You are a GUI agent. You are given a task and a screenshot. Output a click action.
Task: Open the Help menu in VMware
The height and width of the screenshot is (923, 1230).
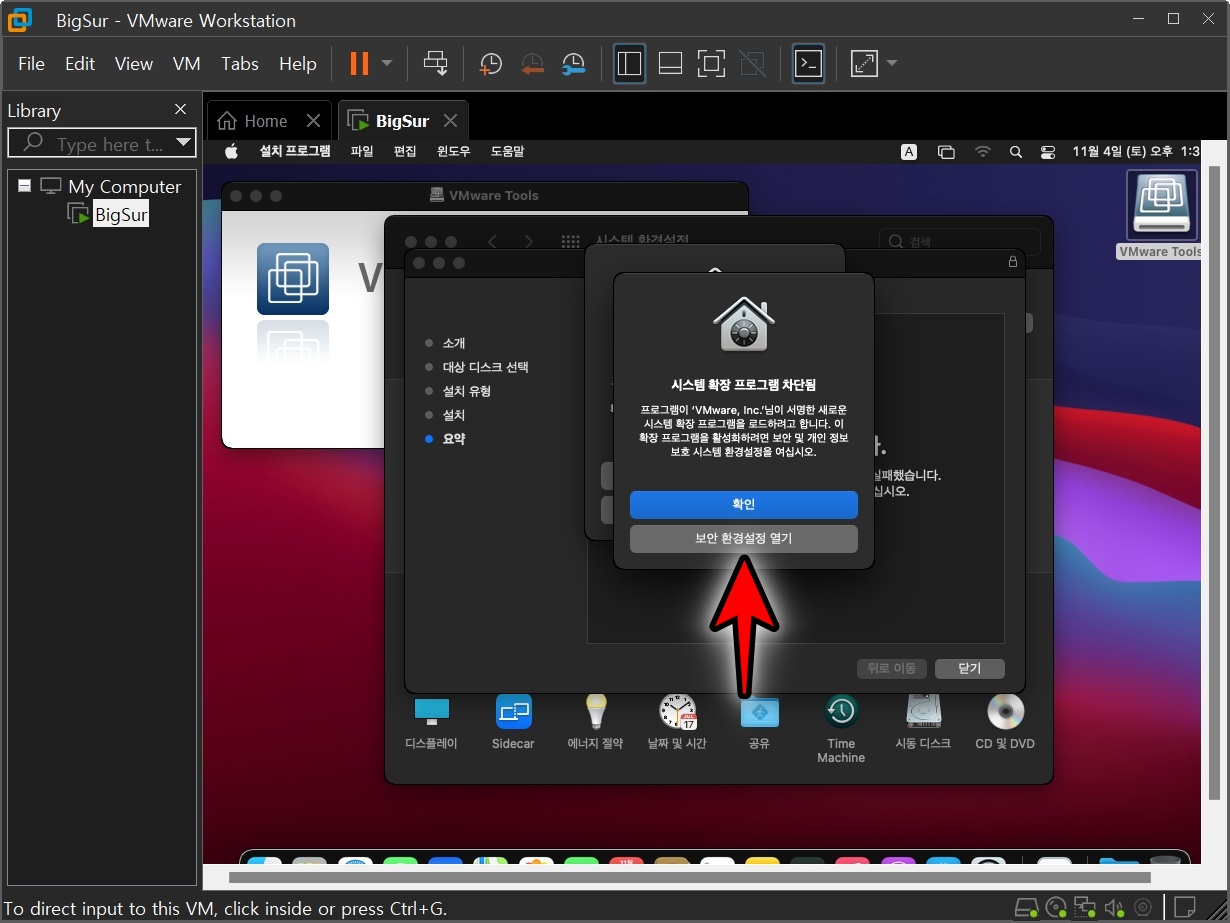298,64
